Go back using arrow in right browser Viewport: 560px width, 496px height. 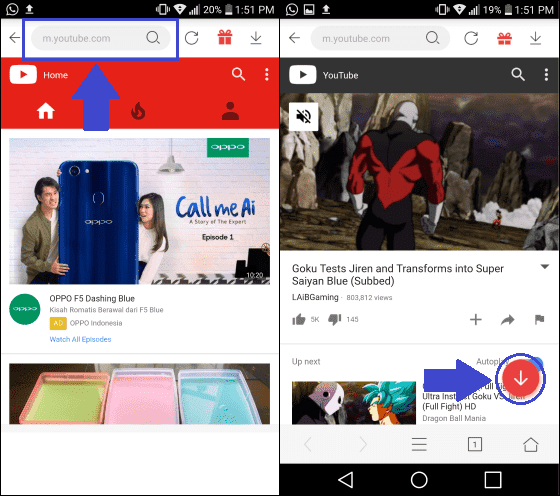point(294,37)
